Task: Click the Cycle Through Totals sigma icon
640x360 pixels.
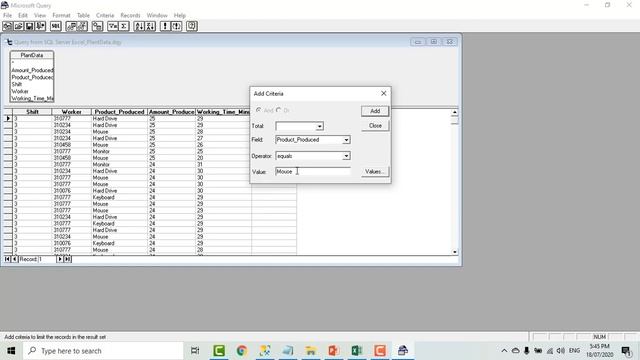Action: [x=124, y=26]
